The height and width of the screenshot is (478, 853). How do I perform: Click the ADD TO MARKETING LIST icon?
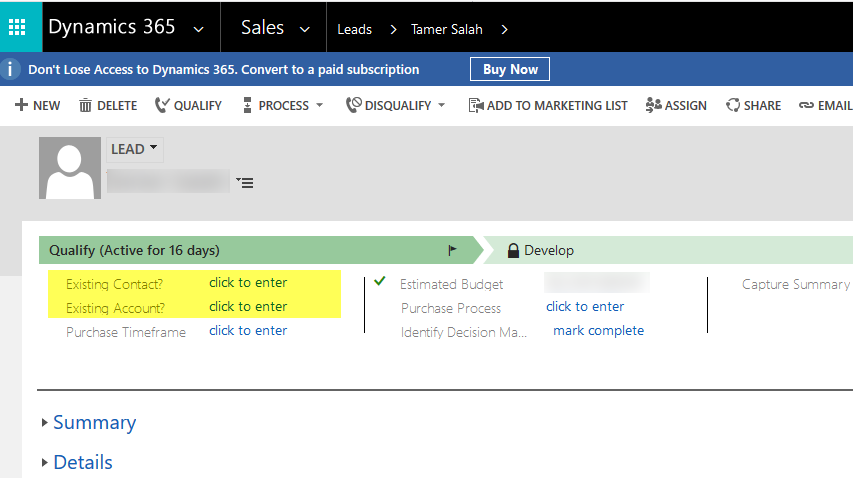pos(476,105)
